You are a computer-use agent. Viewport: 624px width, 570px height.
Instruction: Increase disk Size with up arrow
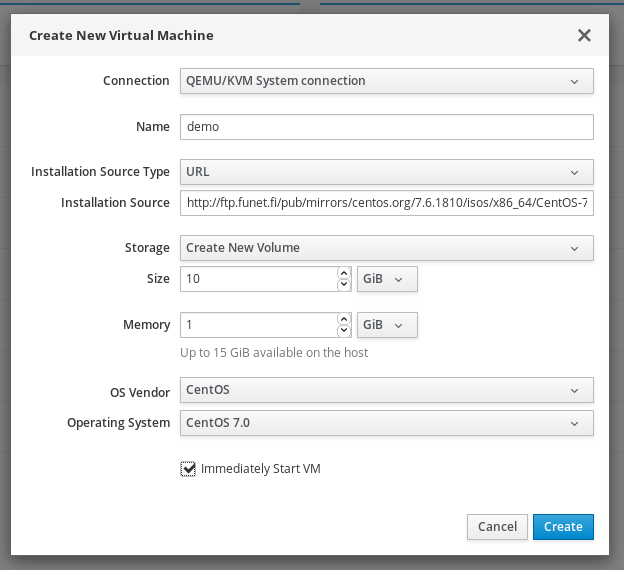(x=344, y=273)
